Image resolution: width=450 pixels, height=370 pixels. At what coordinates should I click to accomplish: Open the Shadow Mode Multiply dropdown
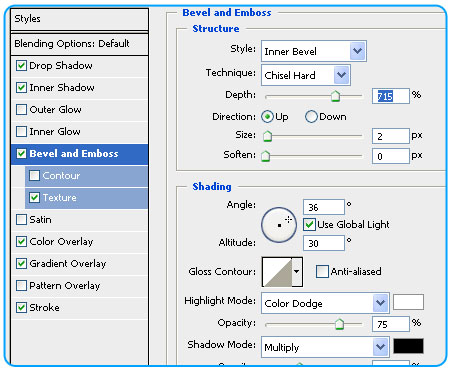pyautogui.click(x=325, y=347)
